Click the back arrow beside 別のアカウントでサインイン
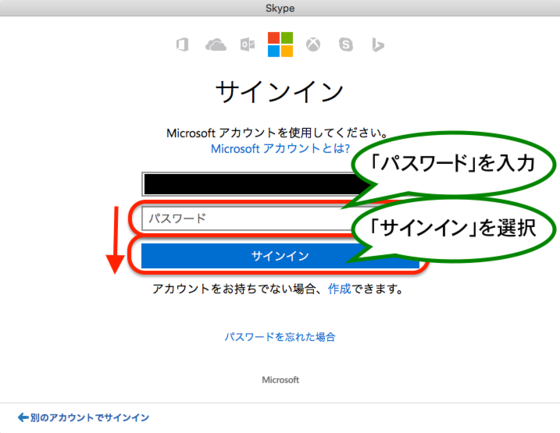Viewport: 560px width, 433px height. pyautogui.click(x=23, y=417)
